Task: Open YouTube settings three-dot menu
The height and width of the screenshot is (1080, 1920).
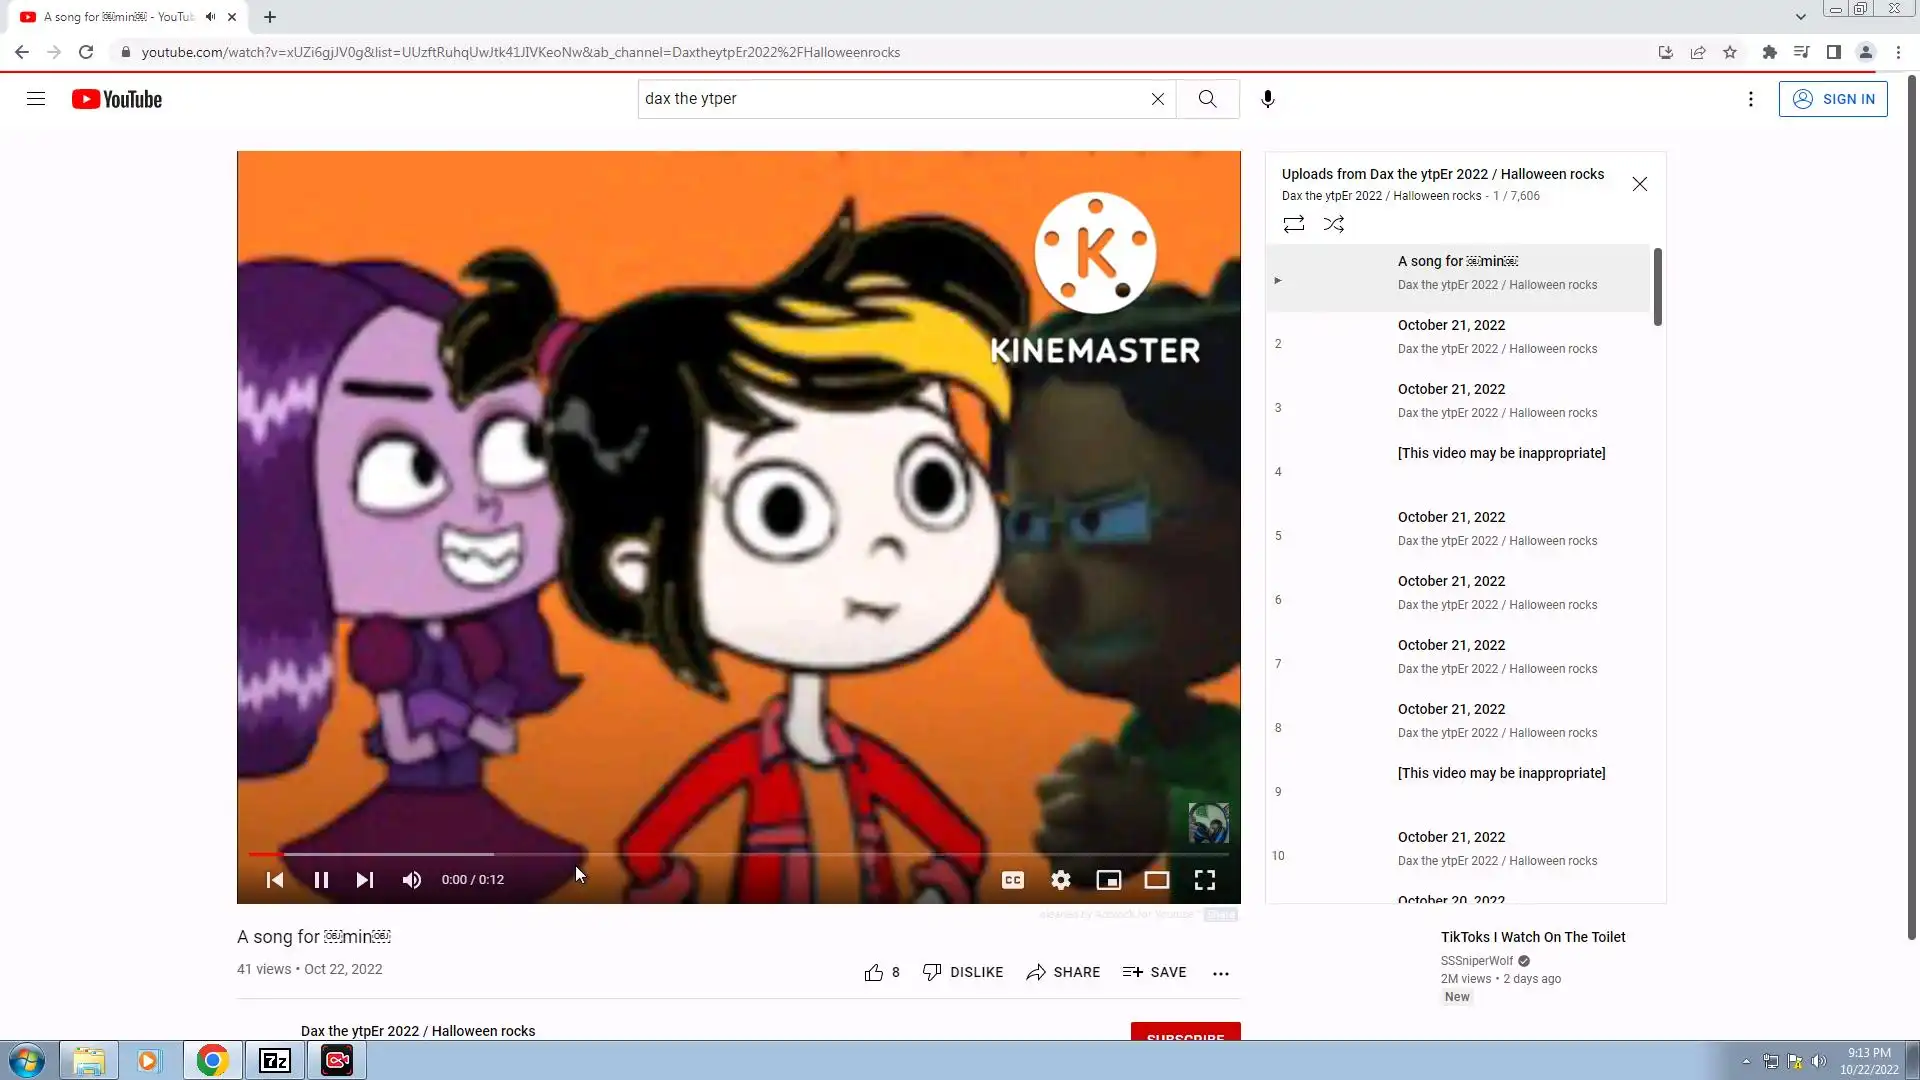Action: pyautogui.click(x=1750, y=99)
